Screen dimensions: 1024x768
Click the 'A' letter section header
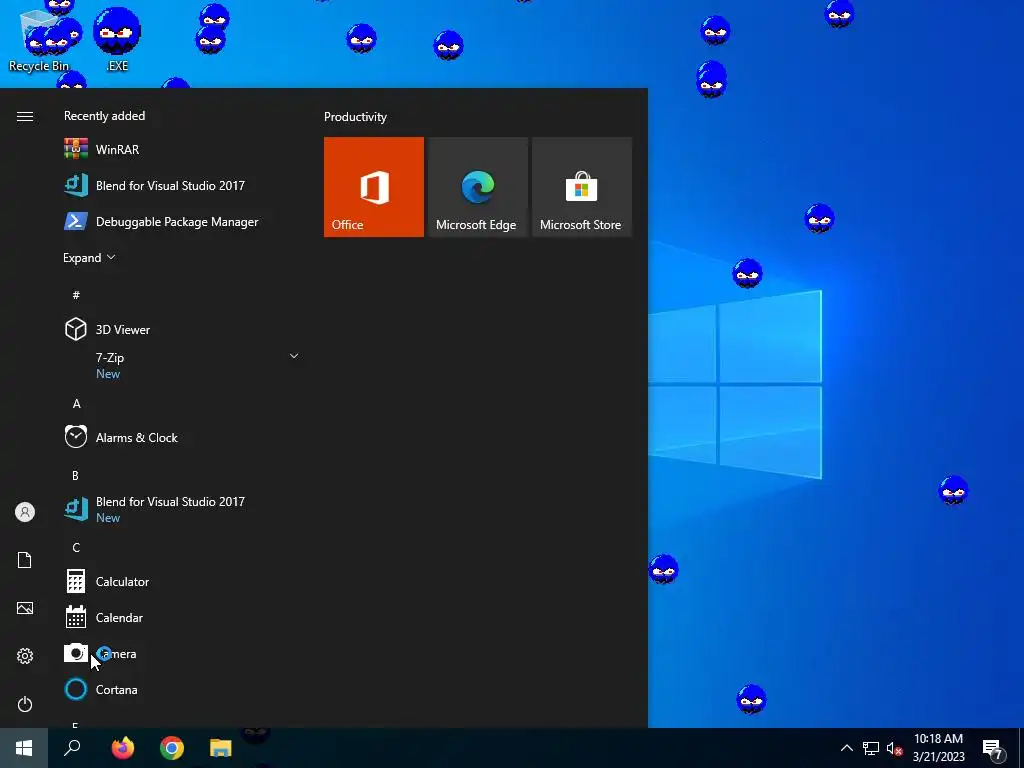(x=76, y=404)
